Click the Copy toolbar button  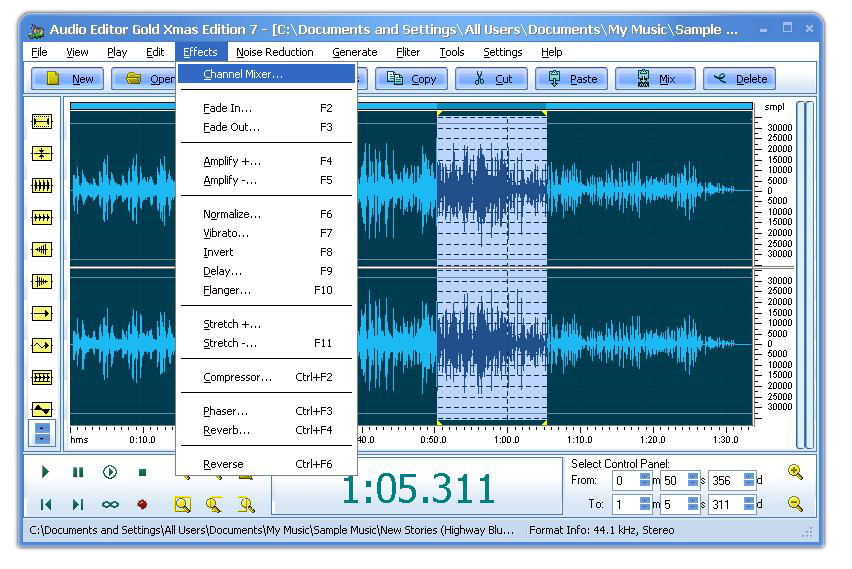411,79
